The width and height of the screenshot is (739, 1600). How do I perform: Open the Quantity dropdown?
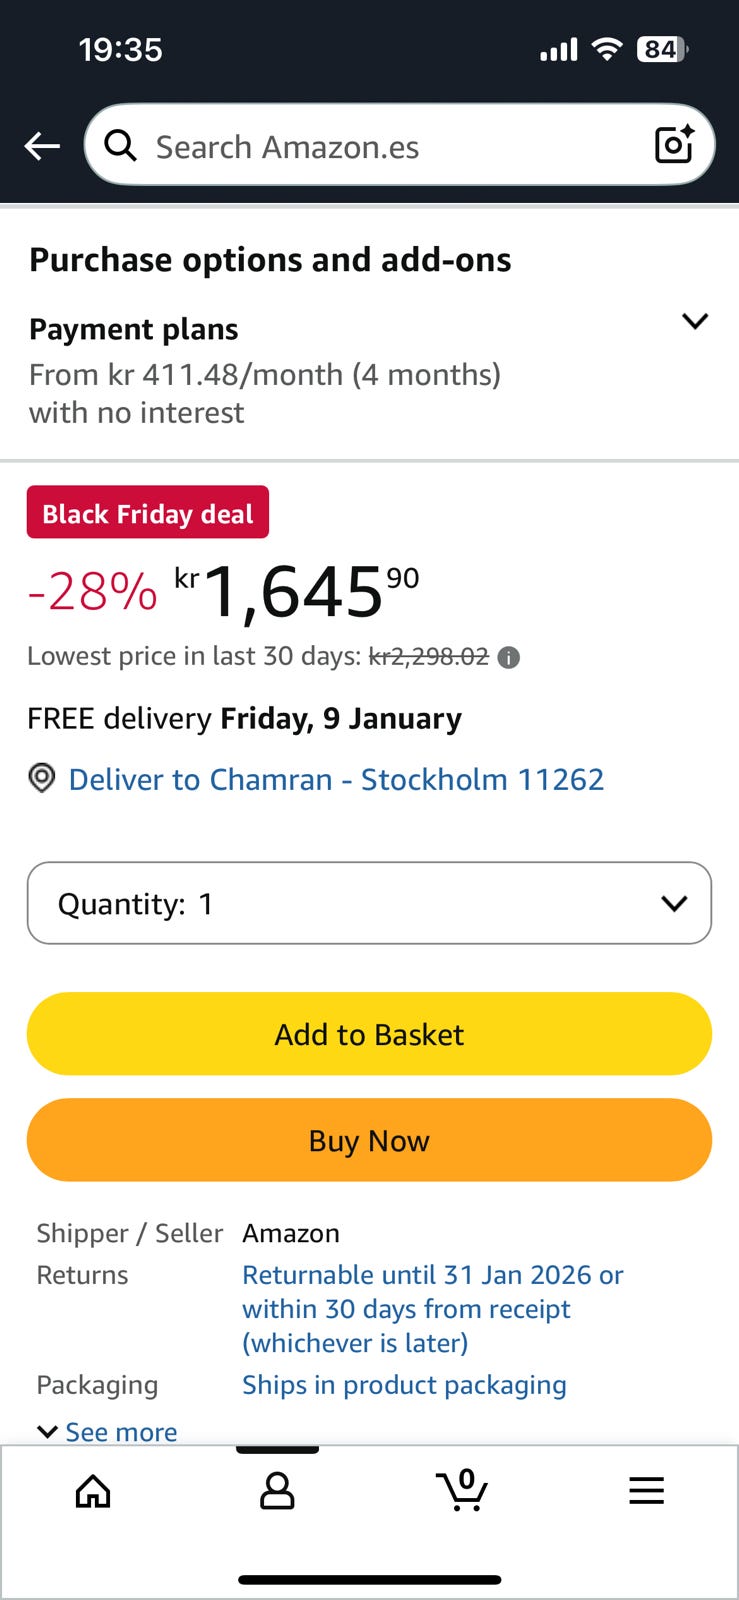(369, 903)
